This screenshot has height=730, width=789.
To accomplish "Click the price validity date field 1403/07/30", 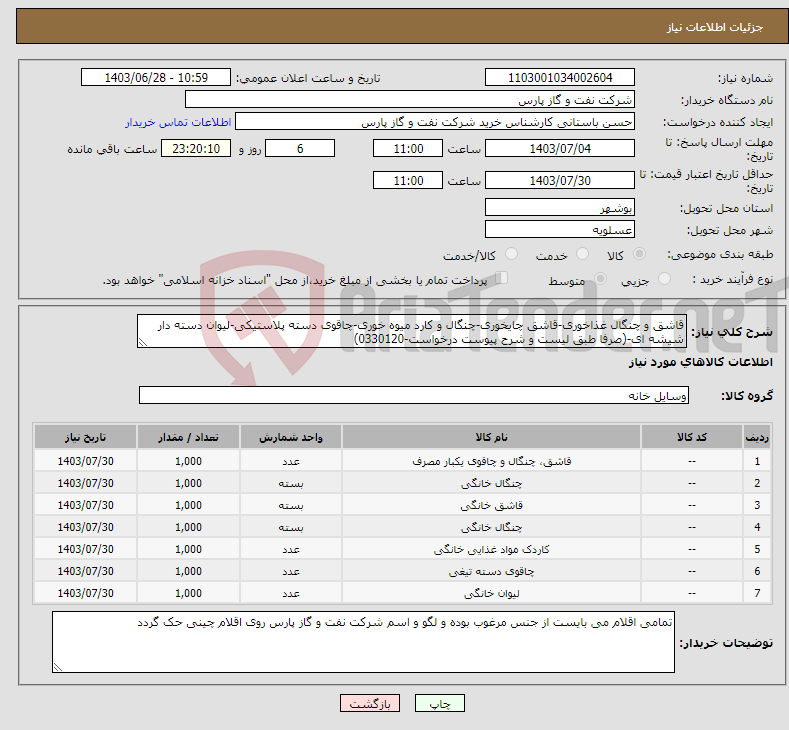I will point(560,180).
